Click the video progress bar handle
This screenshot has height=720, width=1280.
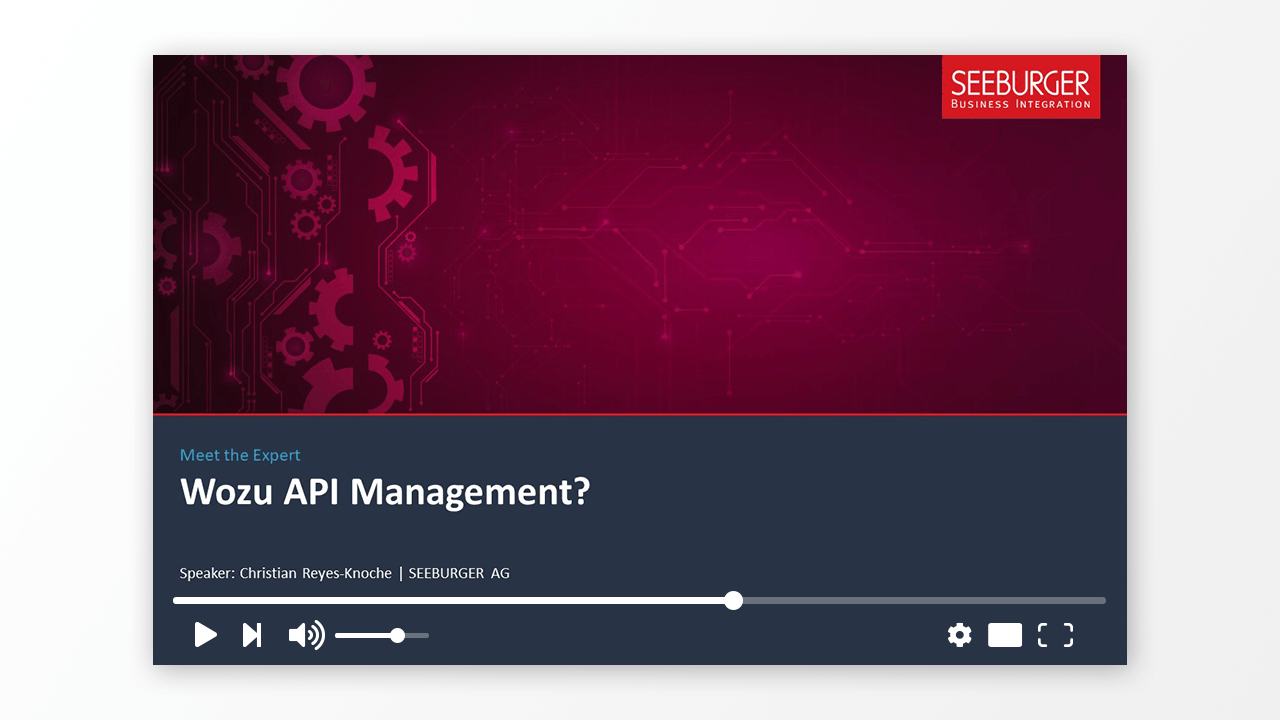734,600
